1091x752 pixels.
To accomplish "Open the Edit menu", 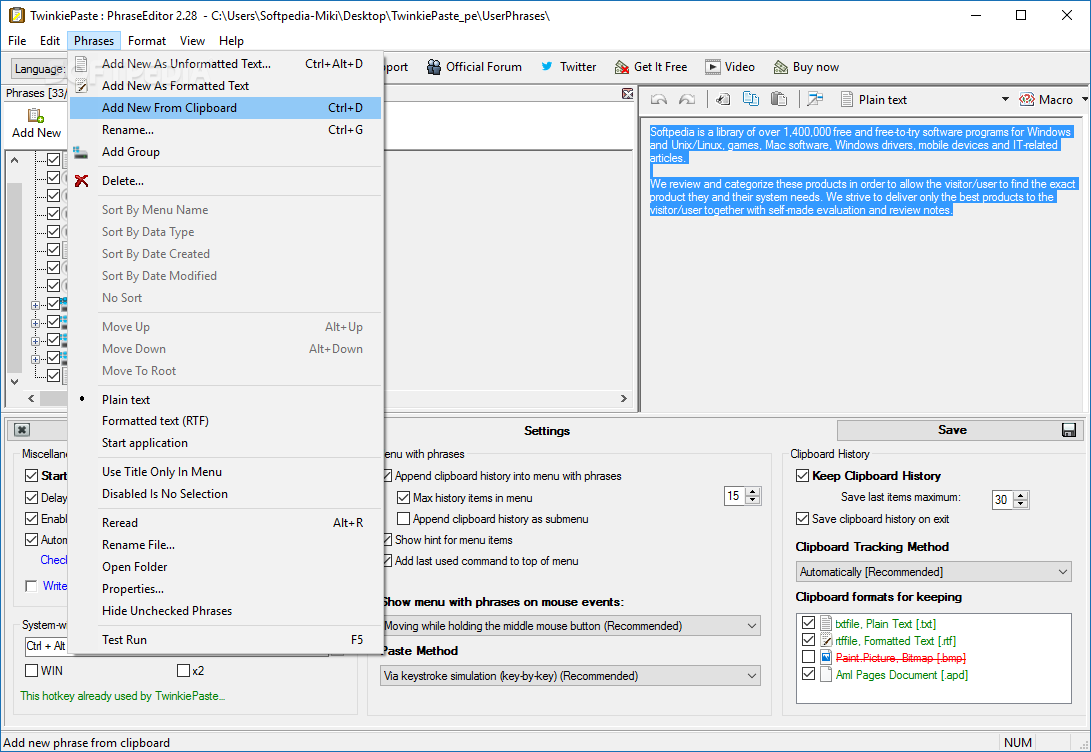I will tap(49, 40).
